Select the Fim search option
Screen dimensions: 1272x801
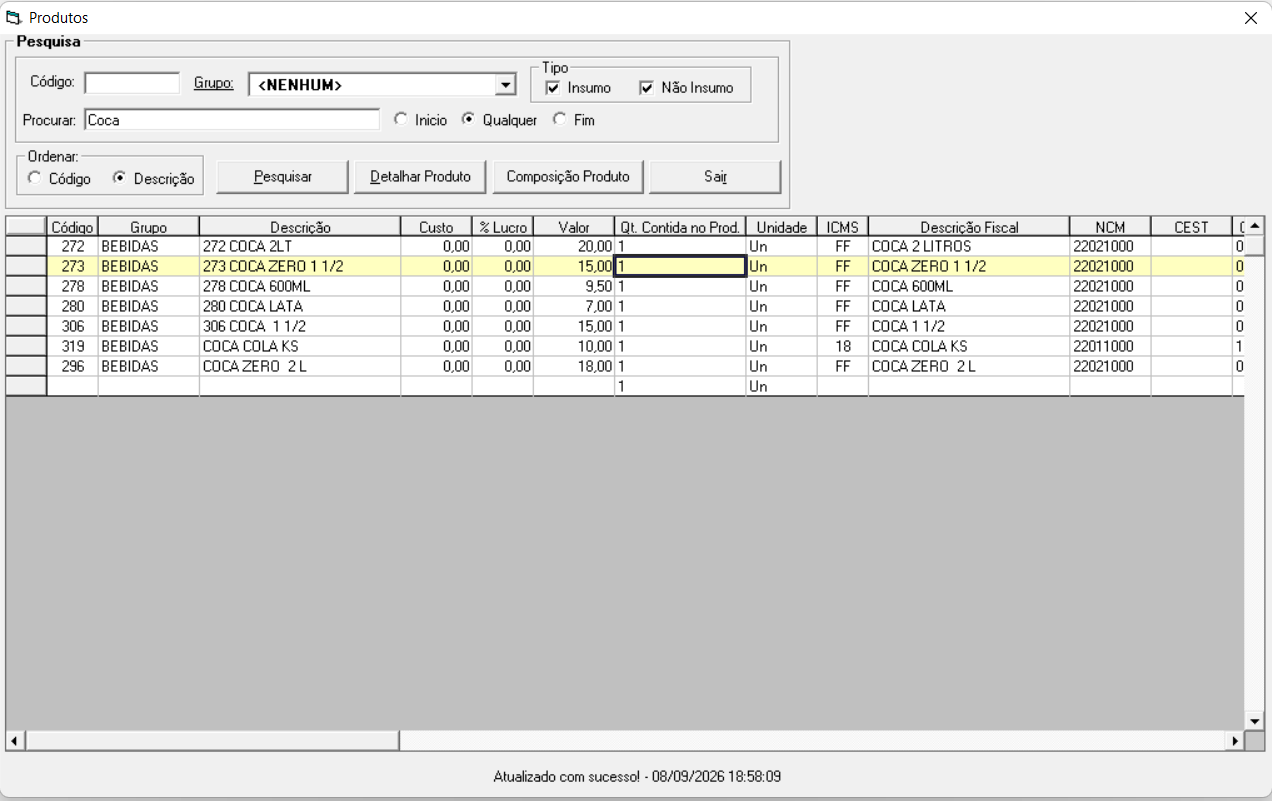[559, 119]
